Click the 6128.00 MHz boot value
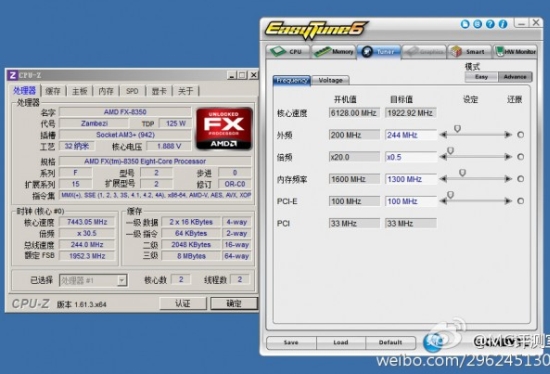 [354, 113]
